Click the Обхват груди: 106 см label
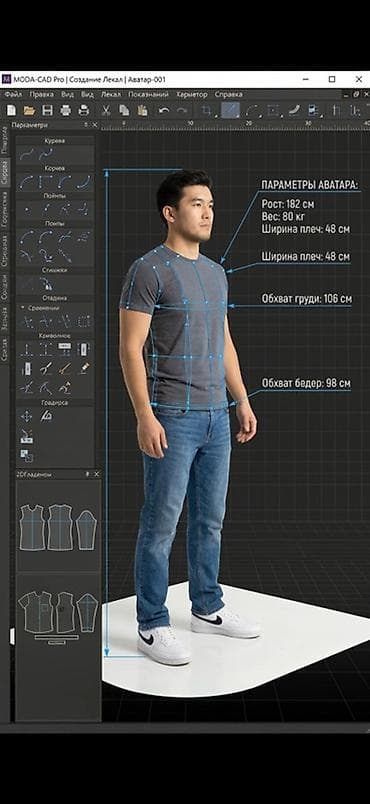Viewport: 370px width, 804px height. tap(307, 298)
